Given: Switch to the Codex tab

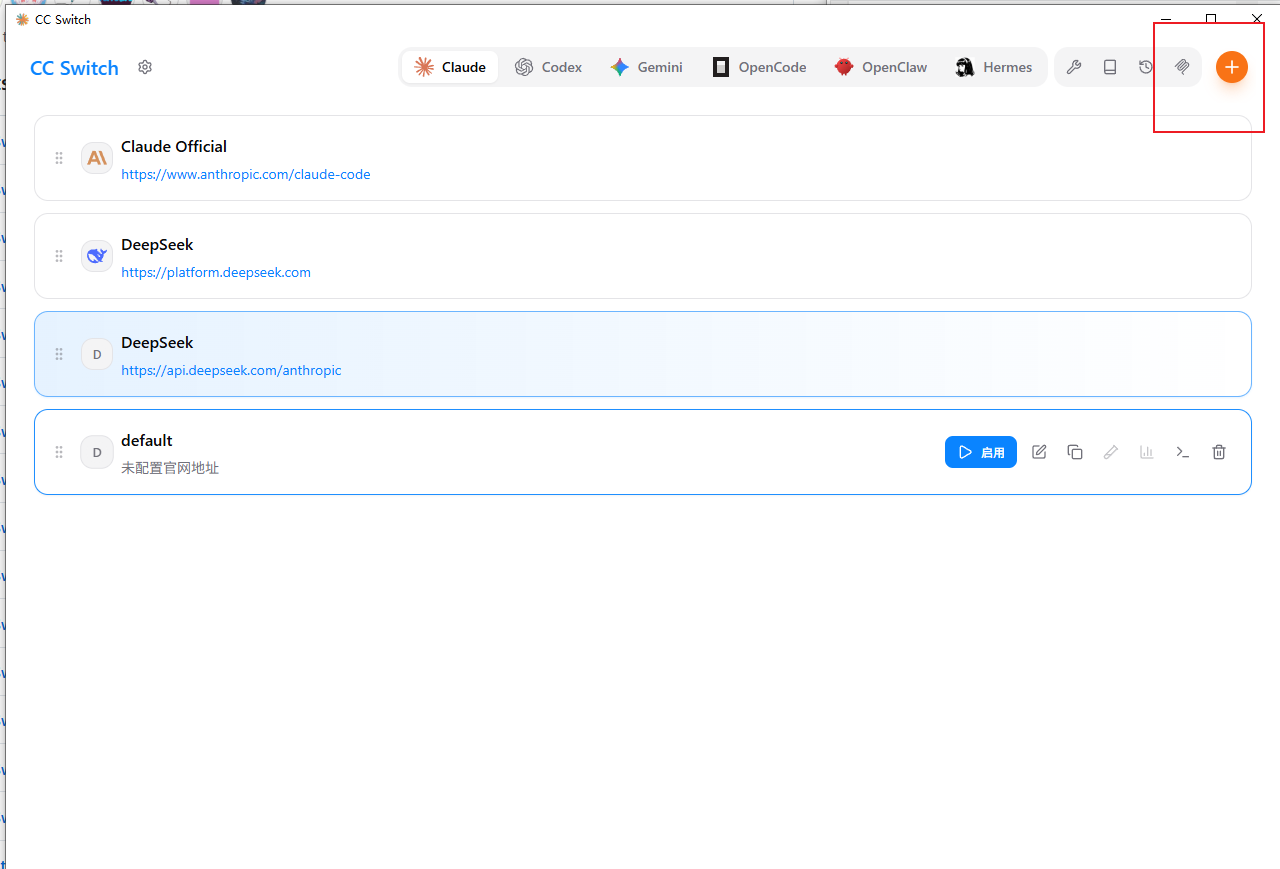Looking at the screenshot, I should click(x=548, y=67).
